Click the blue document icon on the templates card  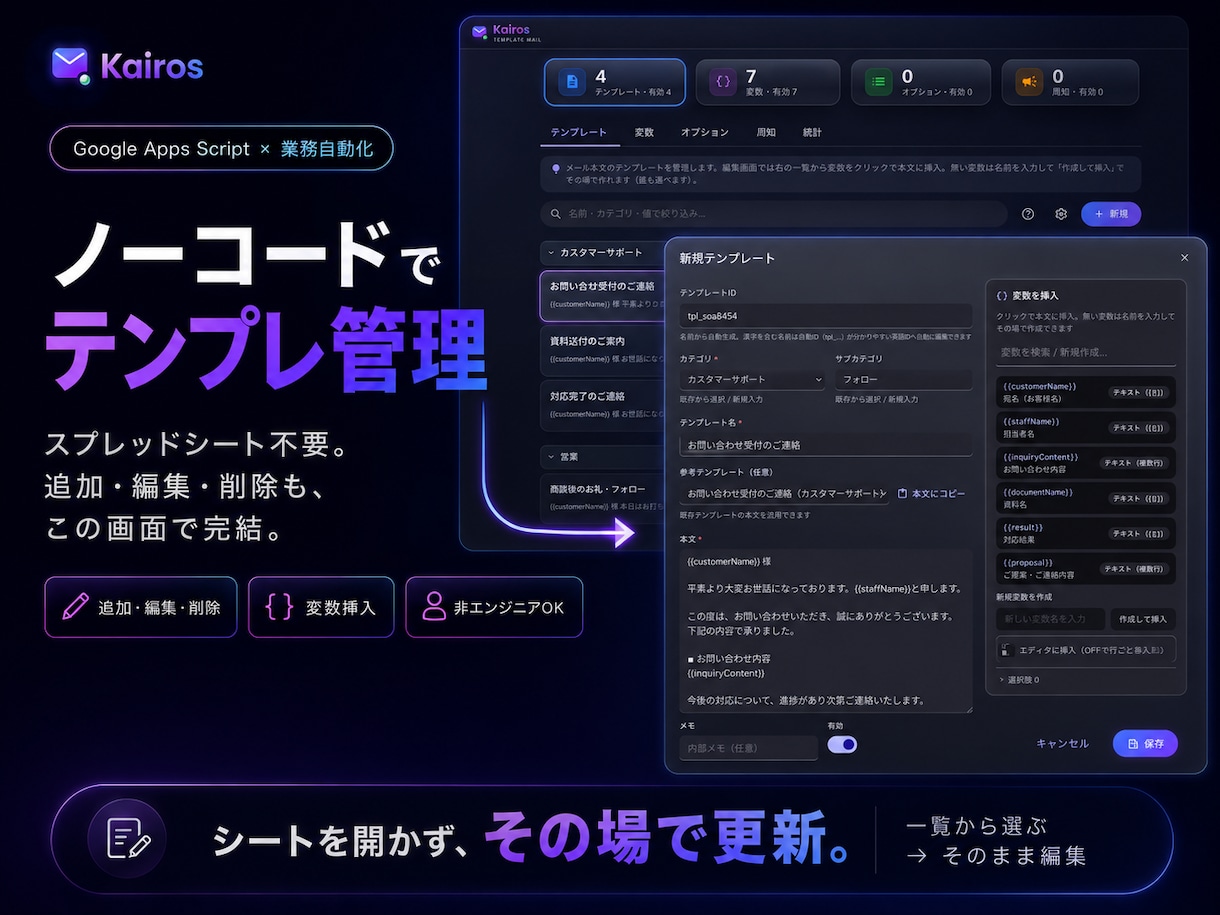point(572,83)
